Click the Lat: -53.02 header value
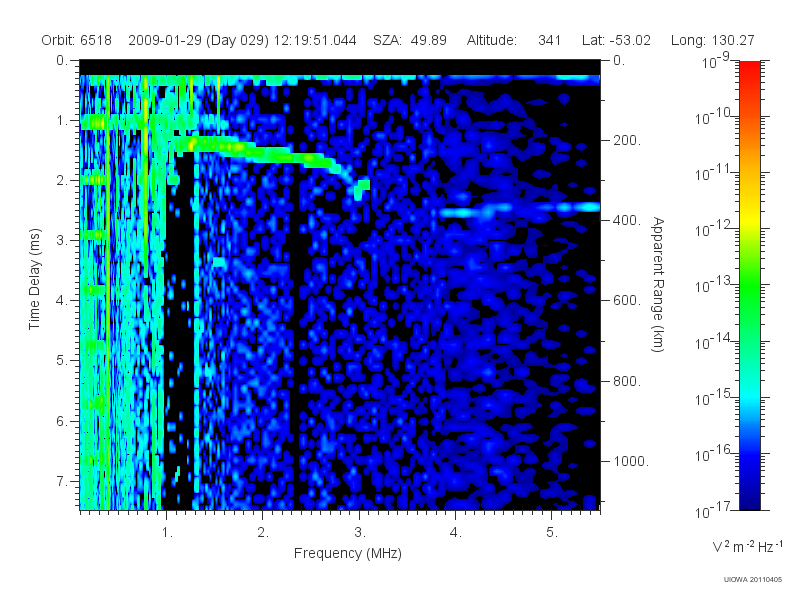Image resolution: width=800 pixels, height=600 pixels. (x=616, y=40)
